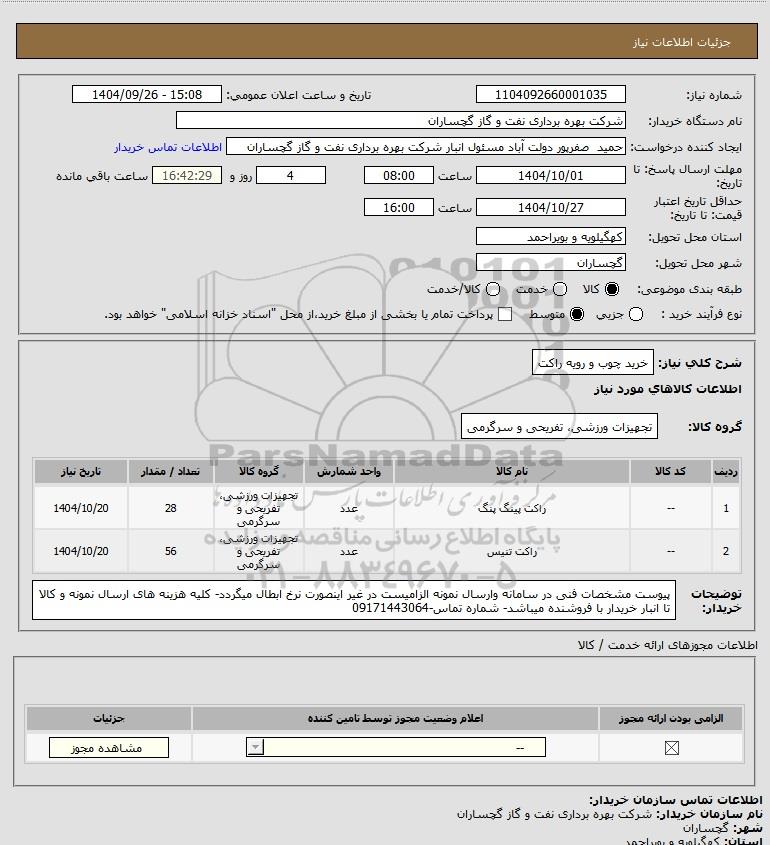Toggle the اسناد خزانه اسلامی payment checkbox
Viewport: 770px width, 845px height.
[504, 314]
